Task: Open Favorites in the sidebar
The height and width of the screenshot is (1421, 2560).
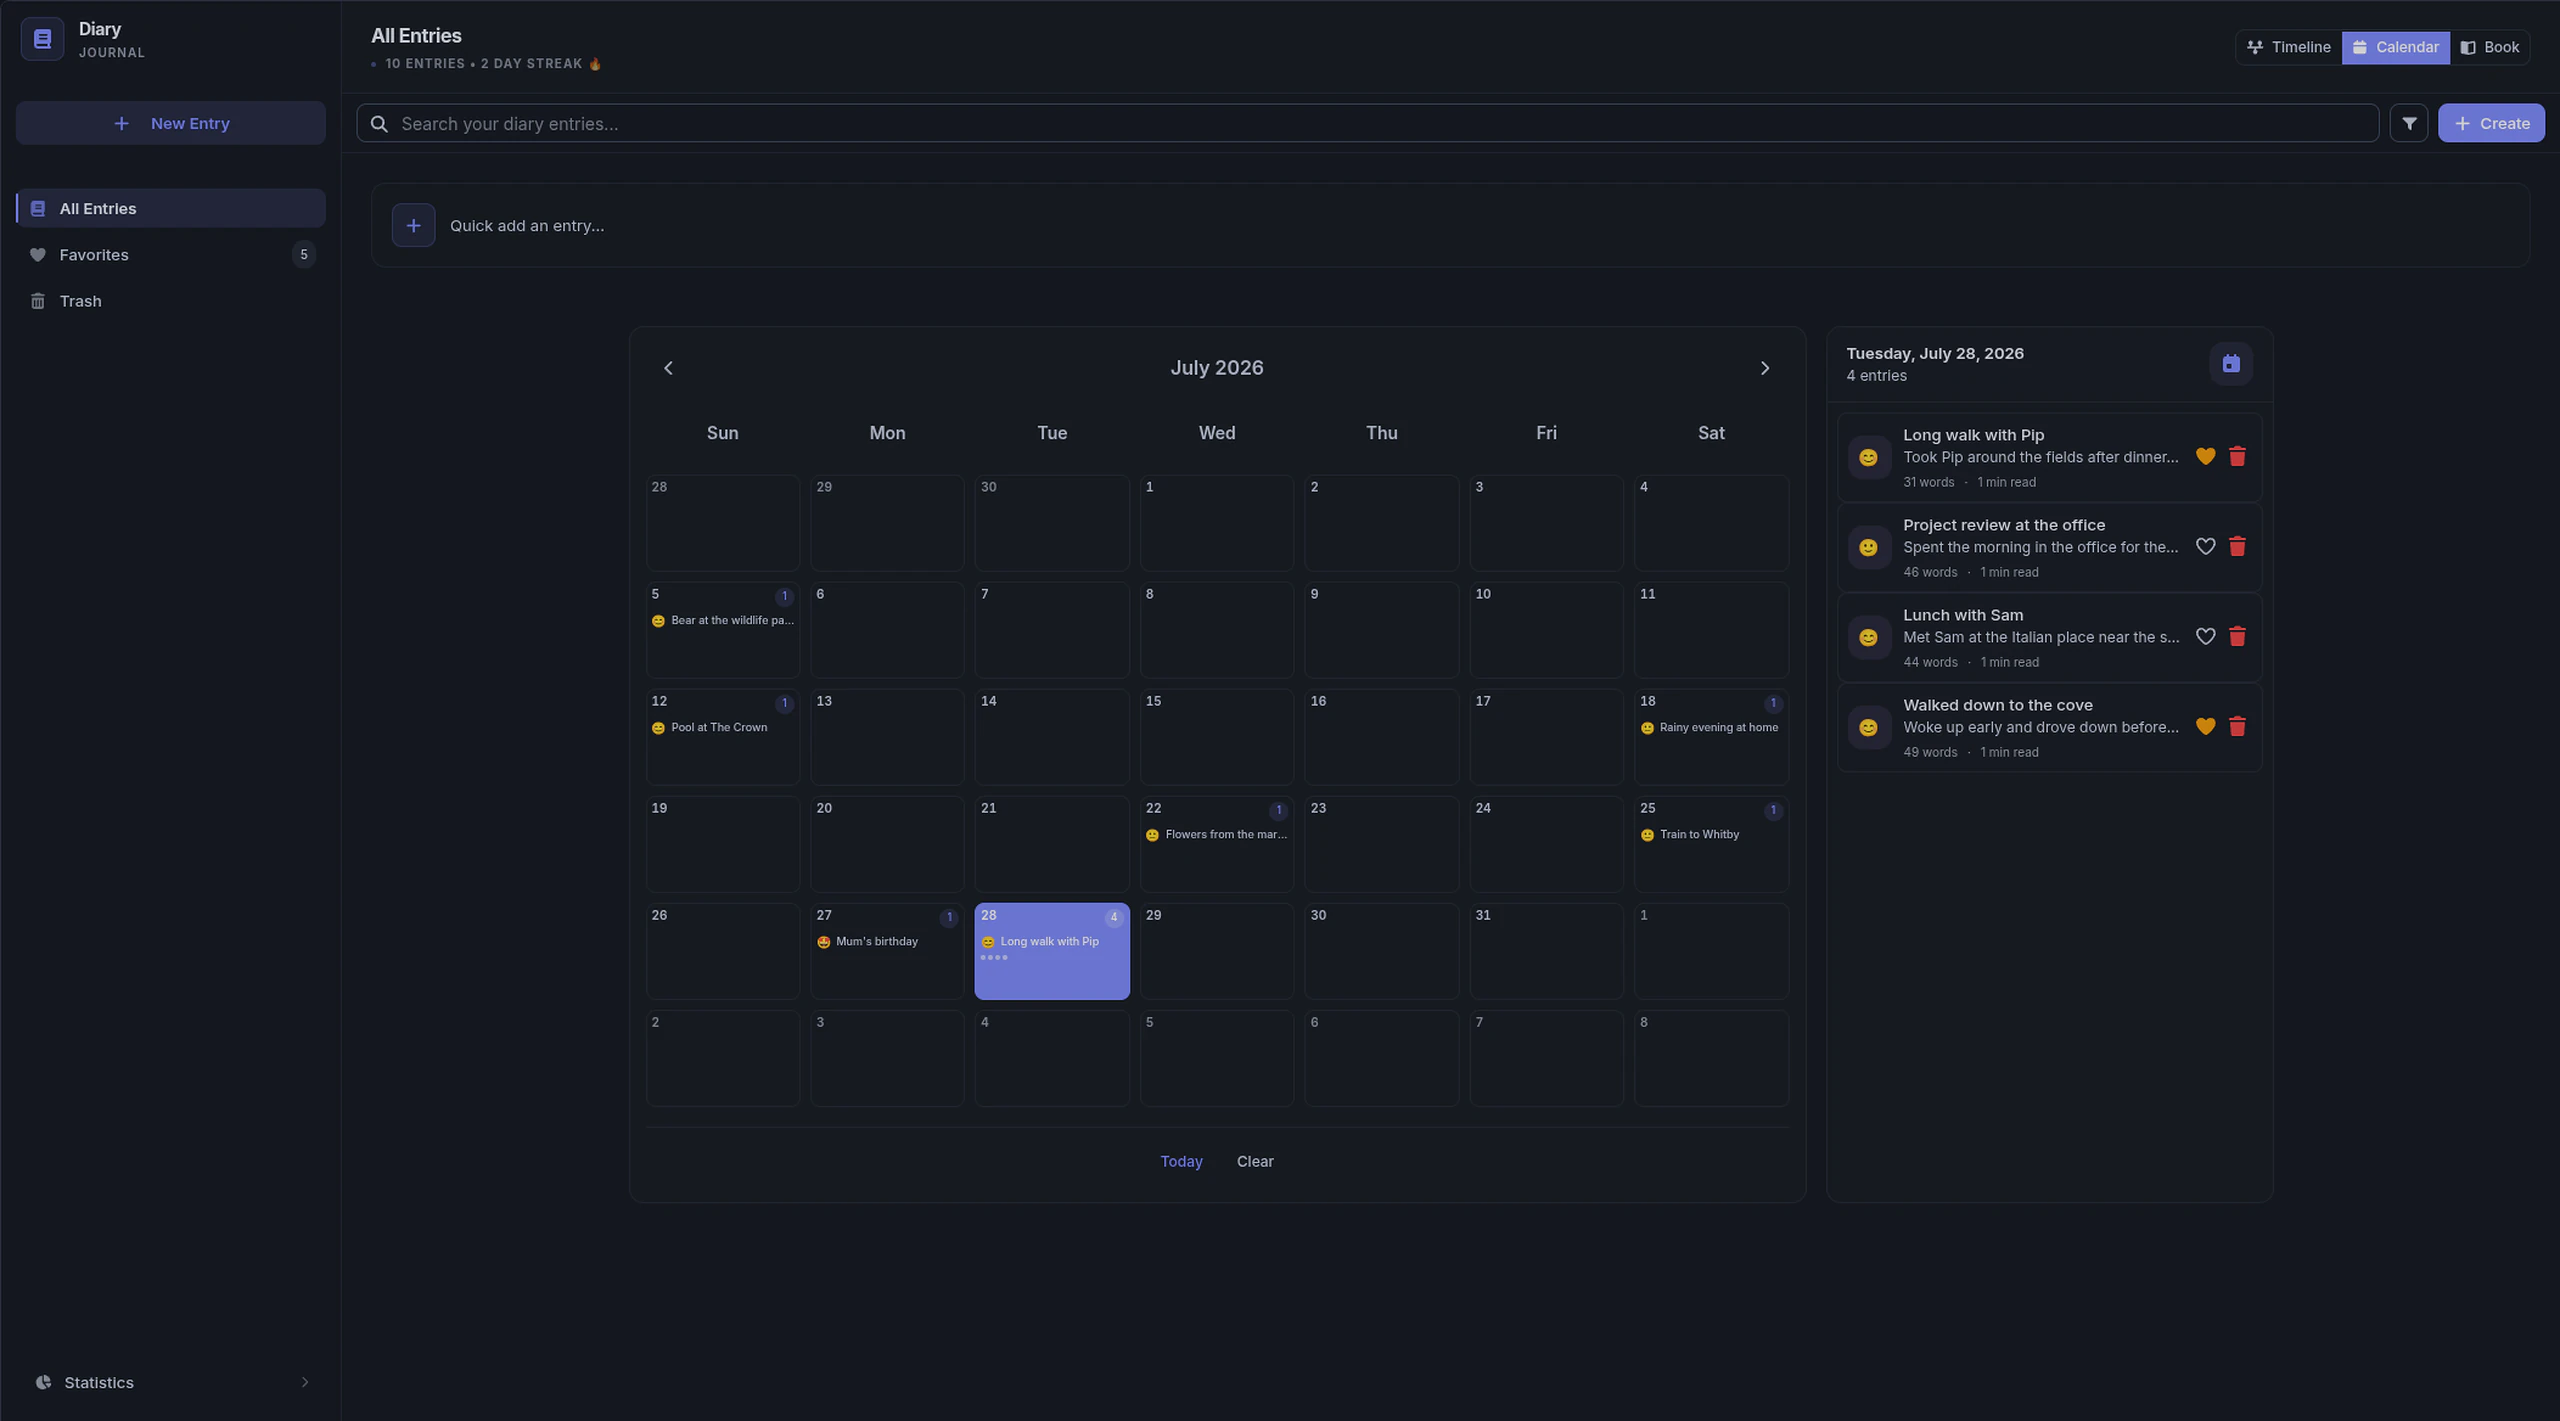Action: 170,255
